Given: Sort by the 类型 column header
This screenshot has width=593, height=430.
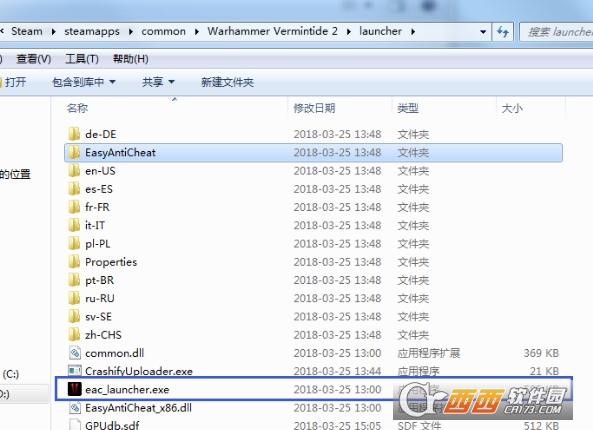Looking at the screenshot, I should tap(408, 109).
